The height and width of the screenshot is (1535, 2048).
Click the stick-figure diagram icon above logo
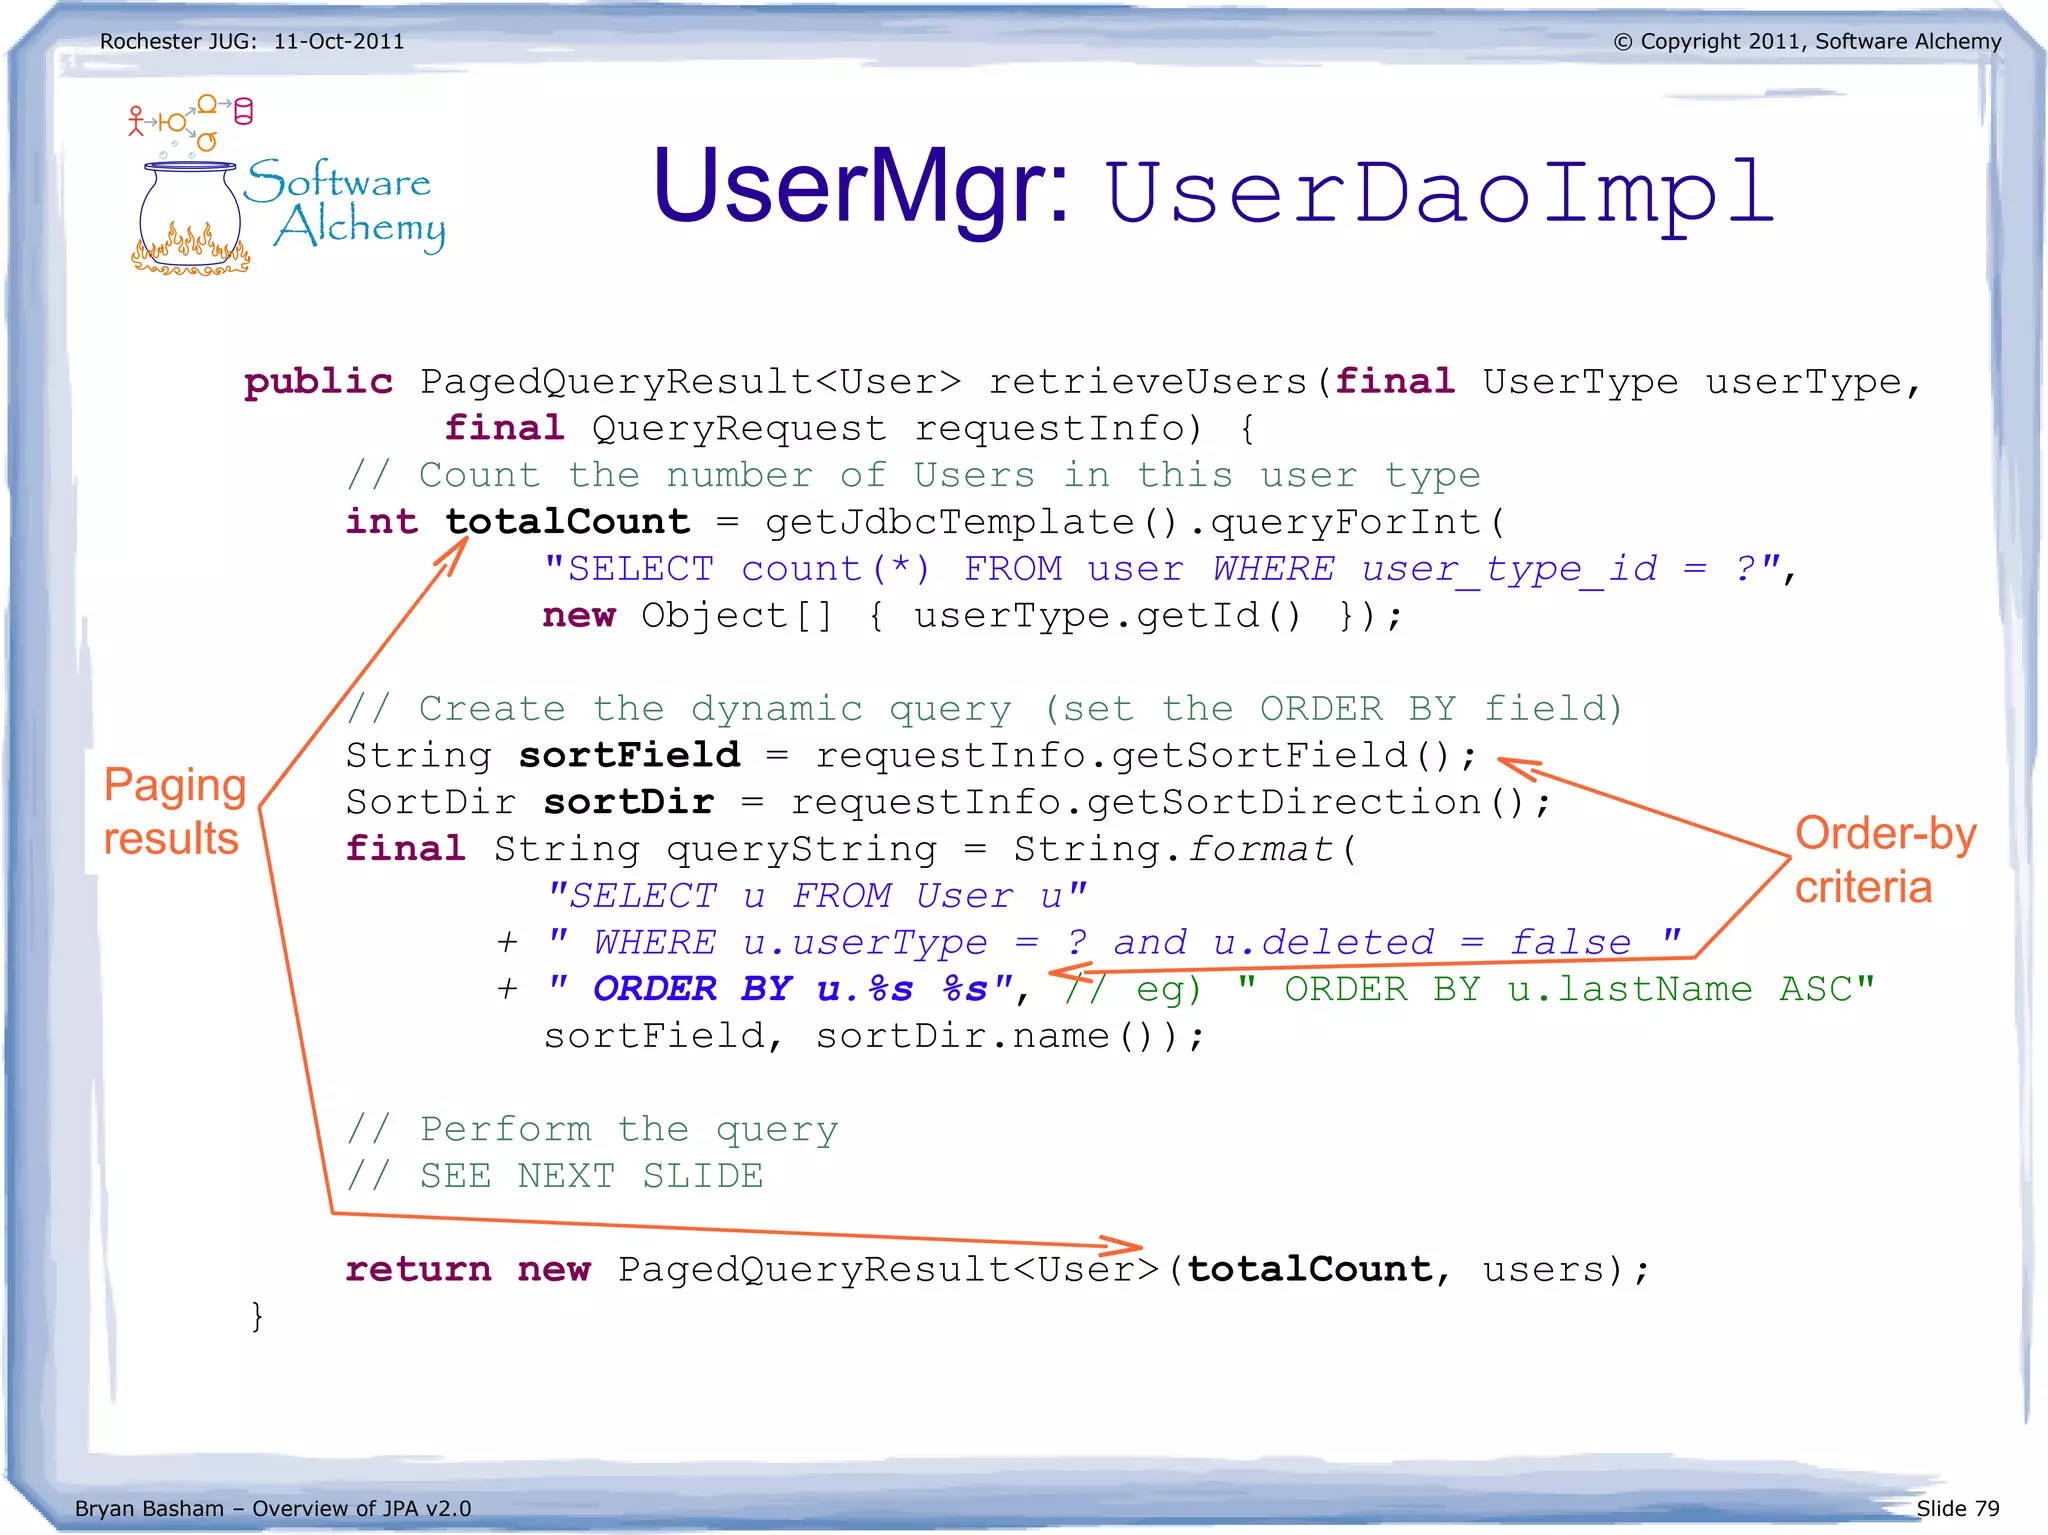click(137, 121)
